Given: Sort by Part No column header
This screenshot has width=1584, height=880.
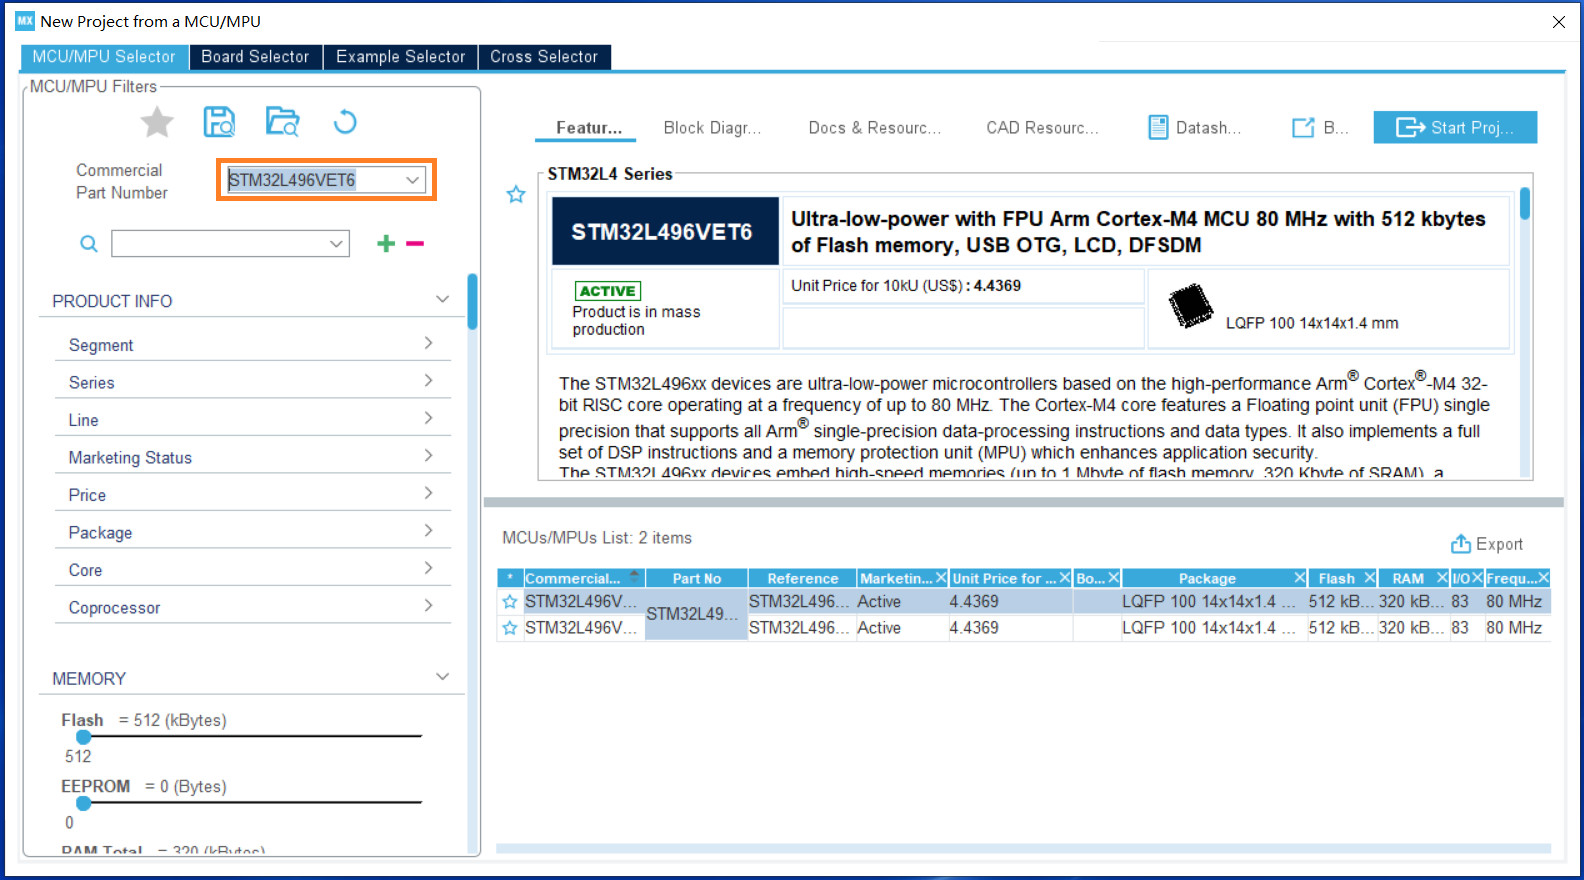Looking at the screenshot, I should (697, 578).
